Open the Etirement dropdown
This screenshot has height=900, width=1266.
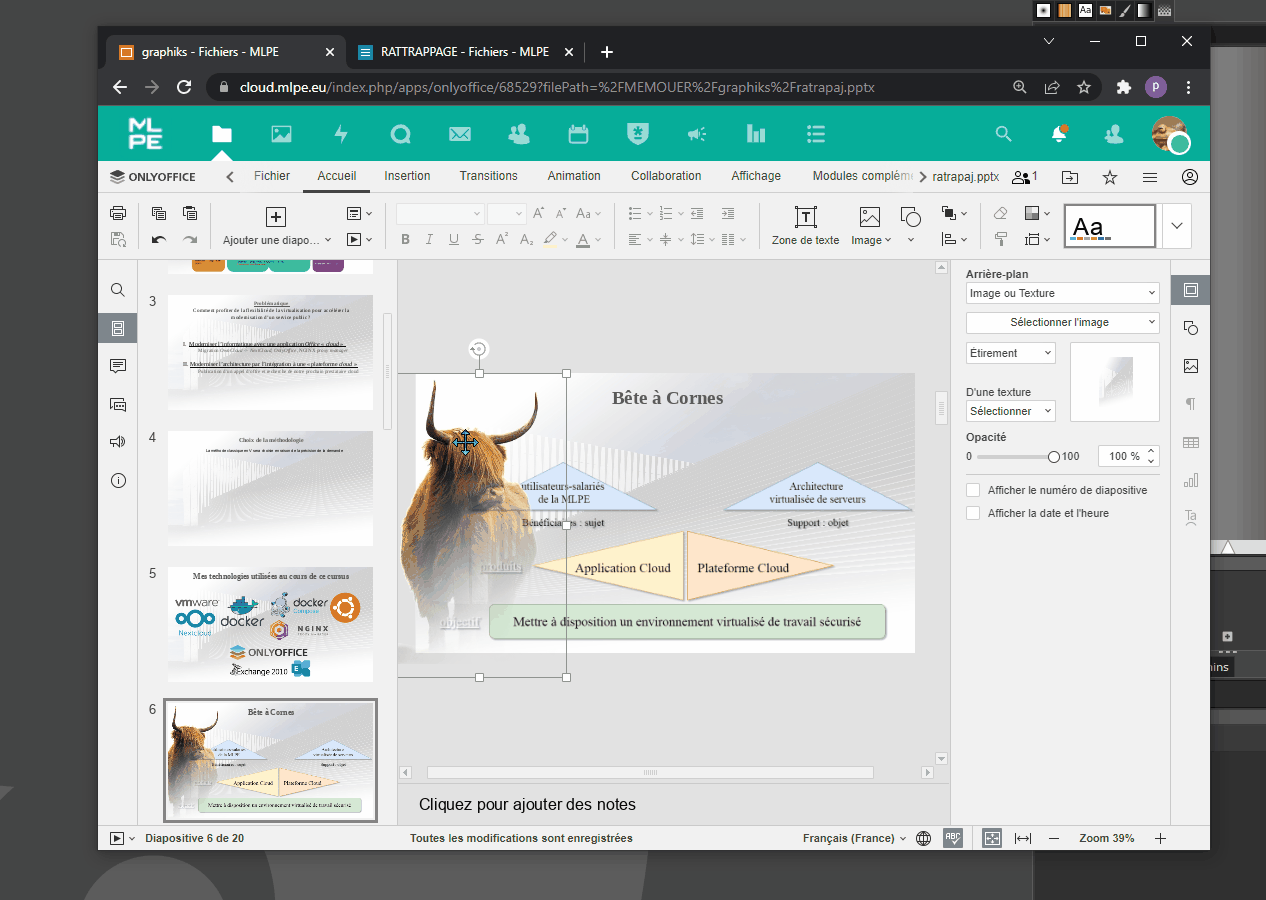[x=1011, y=353]
